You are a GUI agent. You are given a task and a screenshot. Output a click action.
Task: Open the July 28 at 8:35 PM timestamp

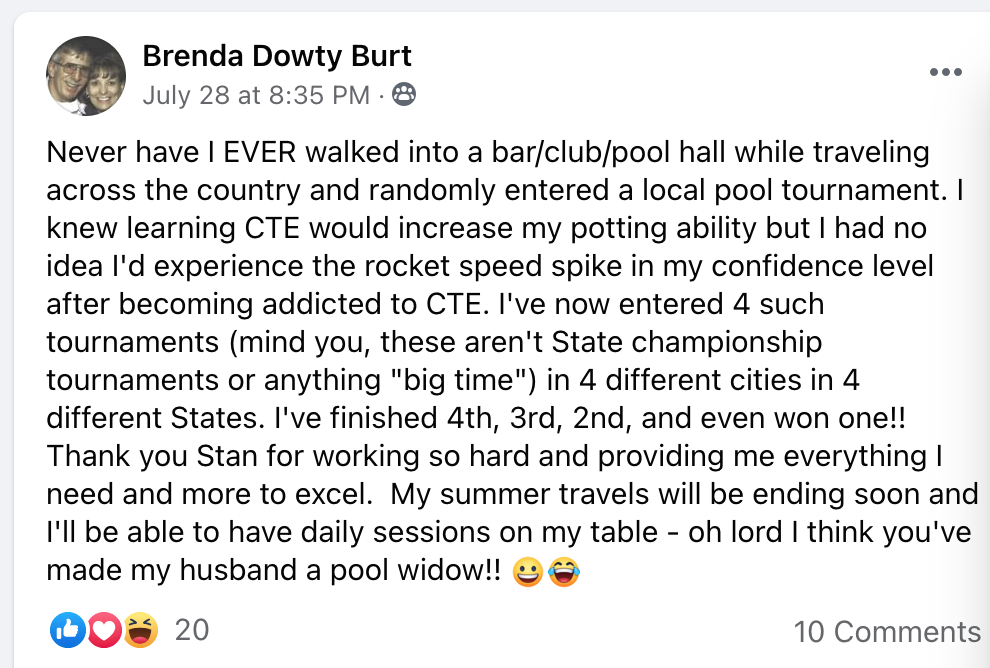(256, 95)
